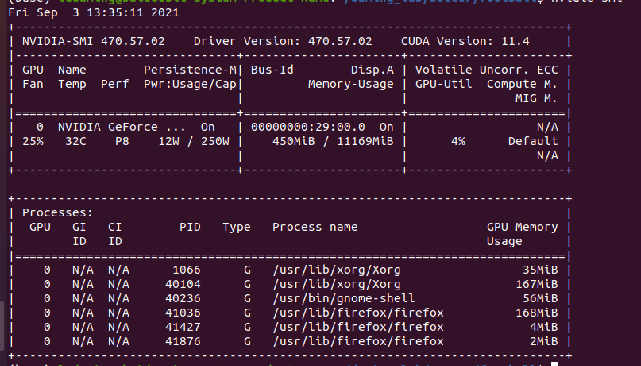Click the 167MiB Xorg memory usage
Image resolution: width=641 pixels, height=366 pixels.
coord(536,284)
